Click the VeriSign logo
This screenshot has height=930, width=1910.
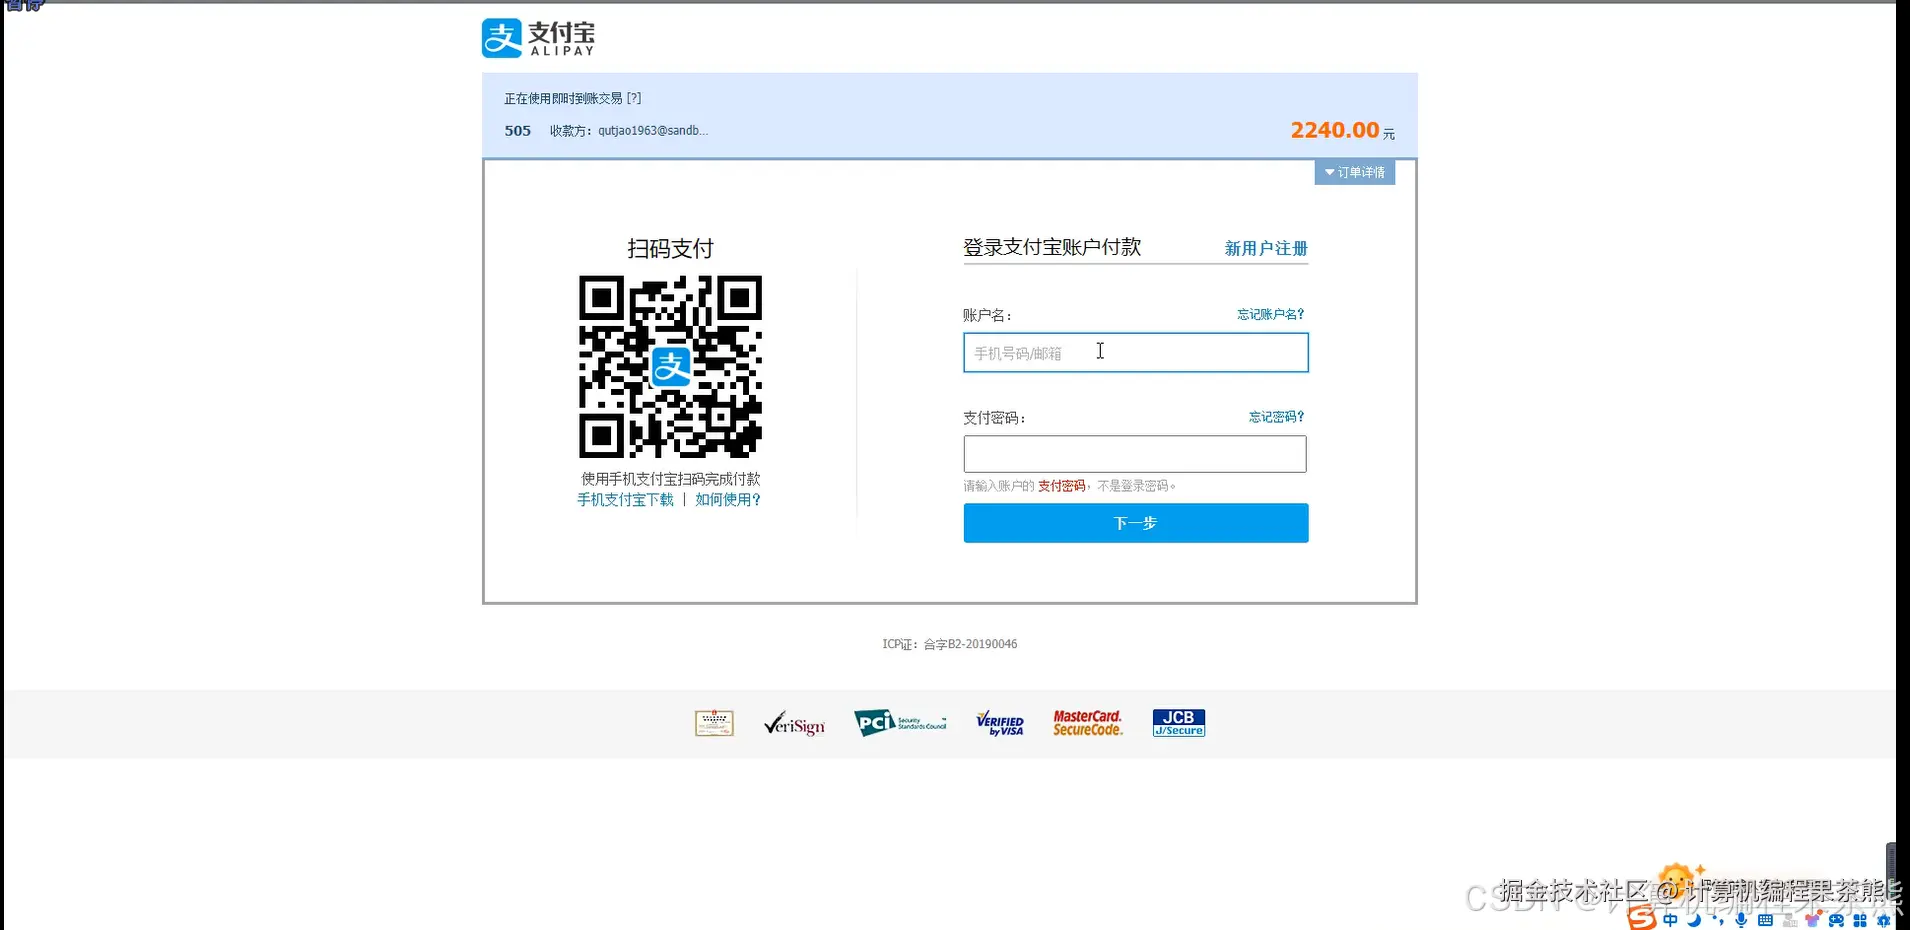(795, 724)
